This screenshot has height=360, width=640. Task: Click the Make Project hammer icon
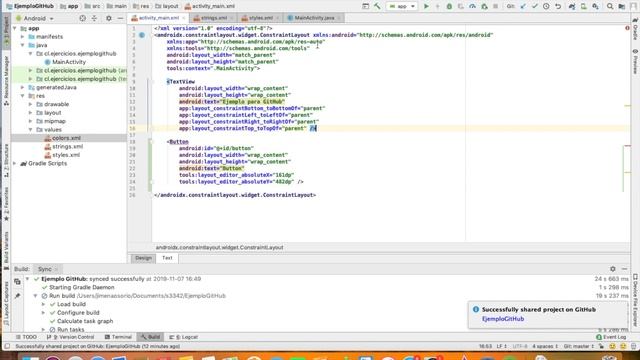tap(377, 6)
